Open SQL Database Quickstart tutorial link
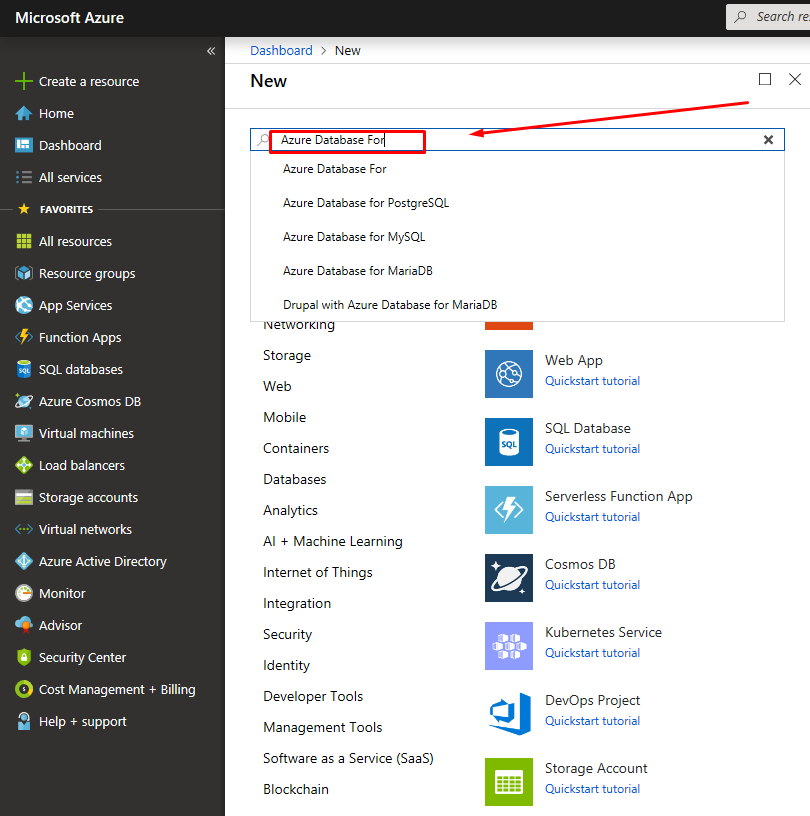810x816 pixels. (592, 449)
